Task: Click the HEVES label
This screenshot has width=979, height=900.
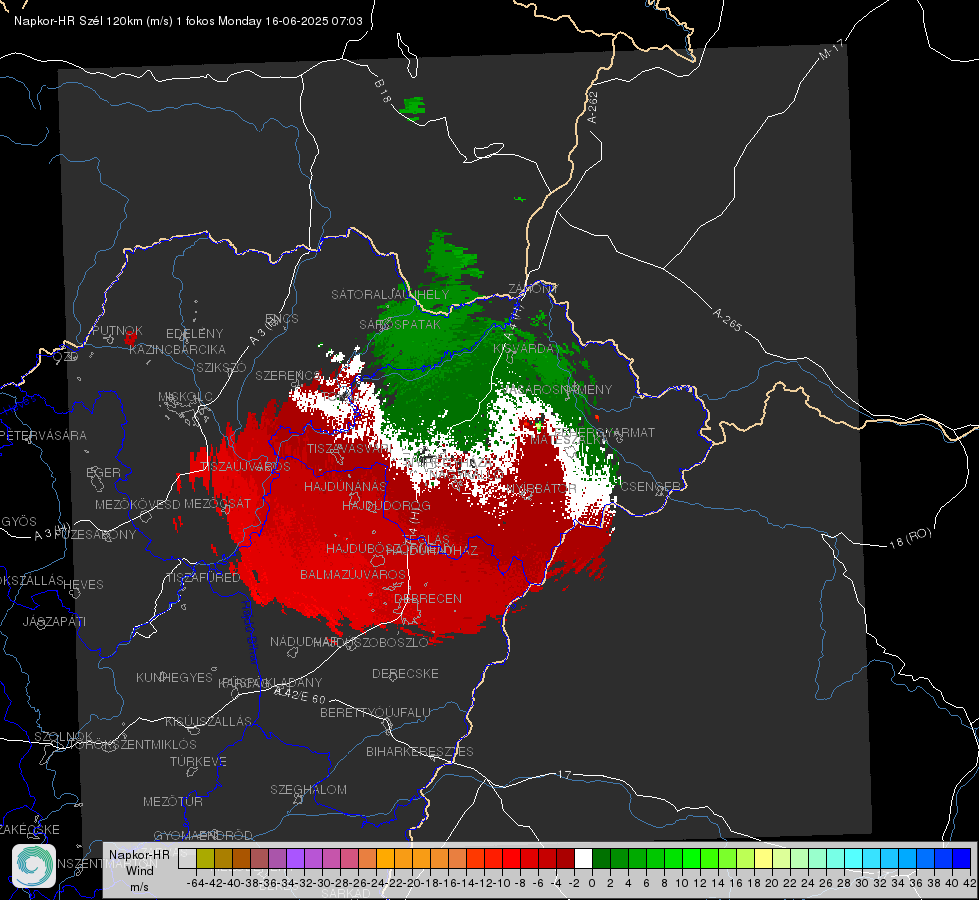Action: click(84, 585)
